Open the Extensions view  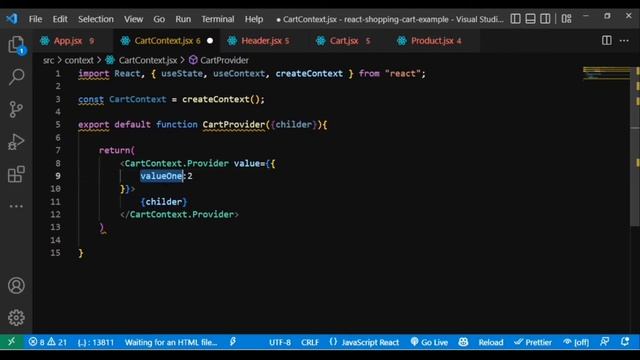coord(16,174)
